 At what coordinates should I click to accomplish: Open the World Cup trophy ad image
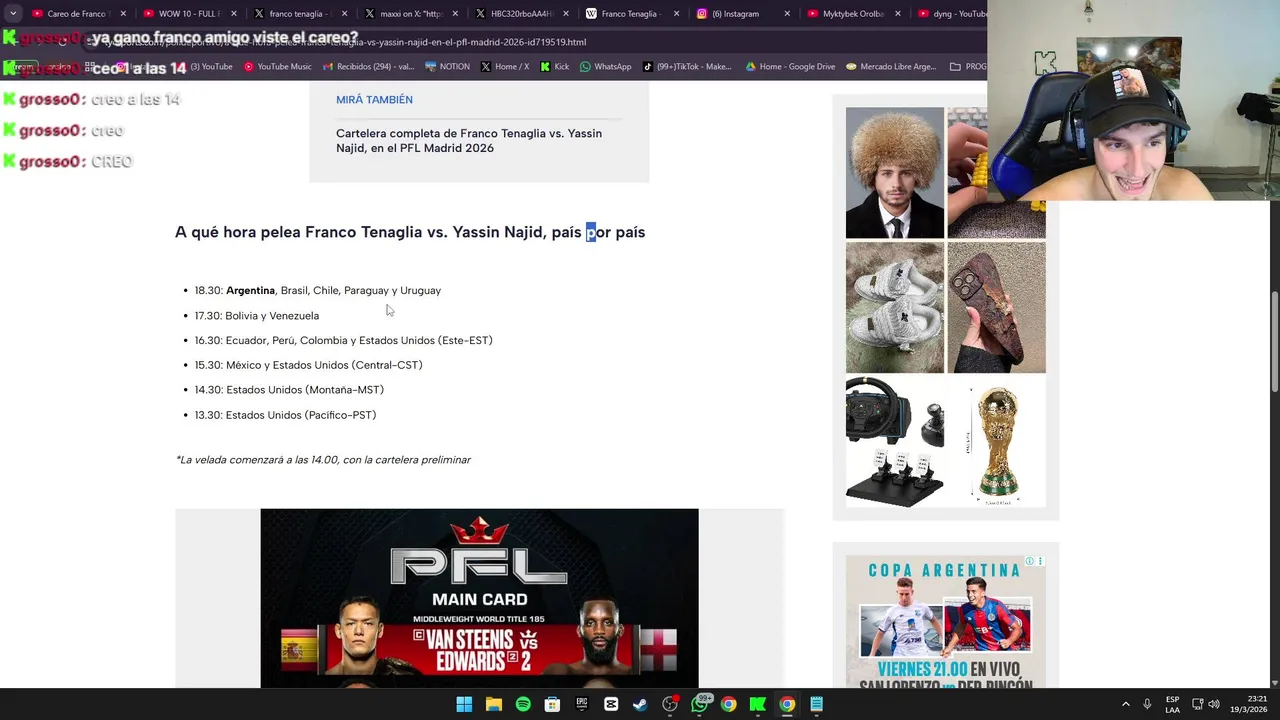[x=996, y=441]
